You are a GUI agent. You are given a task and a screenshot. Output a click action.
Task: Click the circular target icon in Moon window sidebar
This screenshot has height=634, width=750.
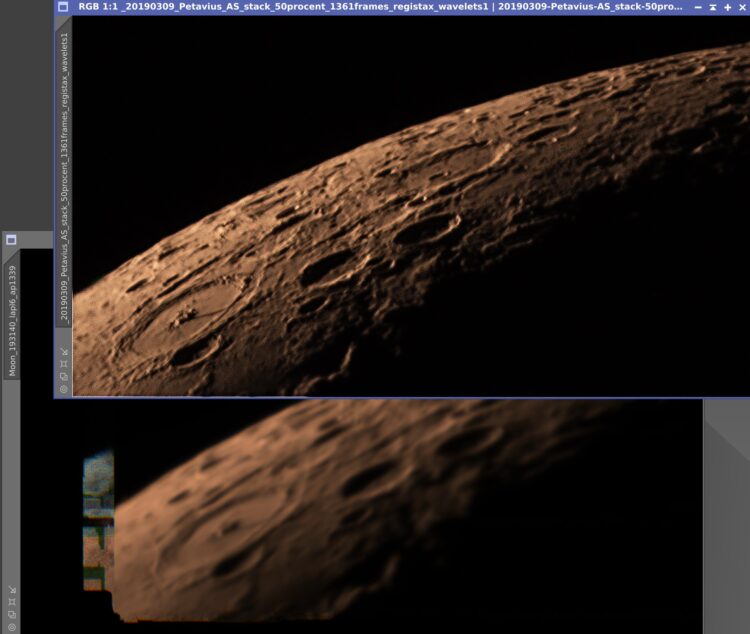click(x=12, y=627)
